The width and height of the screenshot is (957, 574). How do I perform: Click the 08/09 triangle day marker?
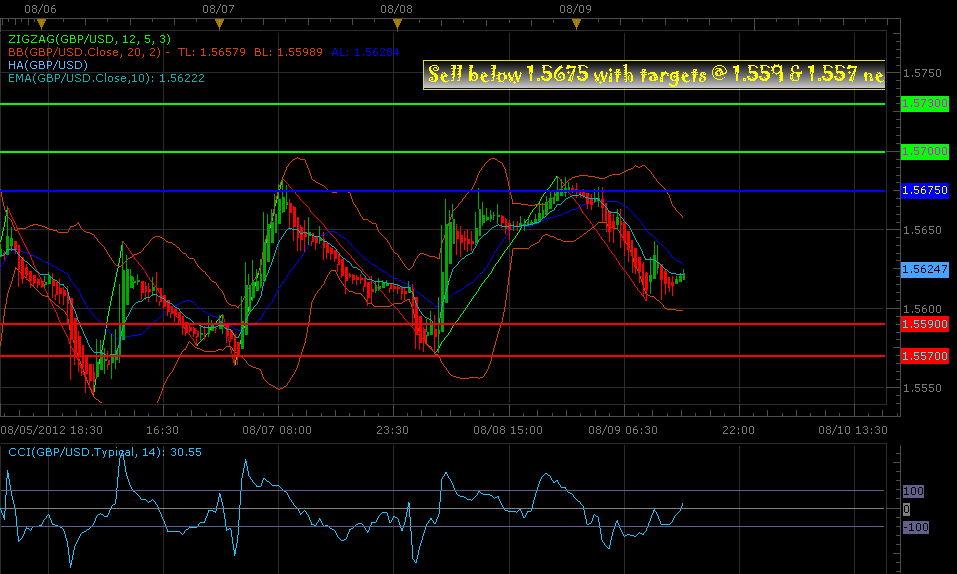point(576,24)
